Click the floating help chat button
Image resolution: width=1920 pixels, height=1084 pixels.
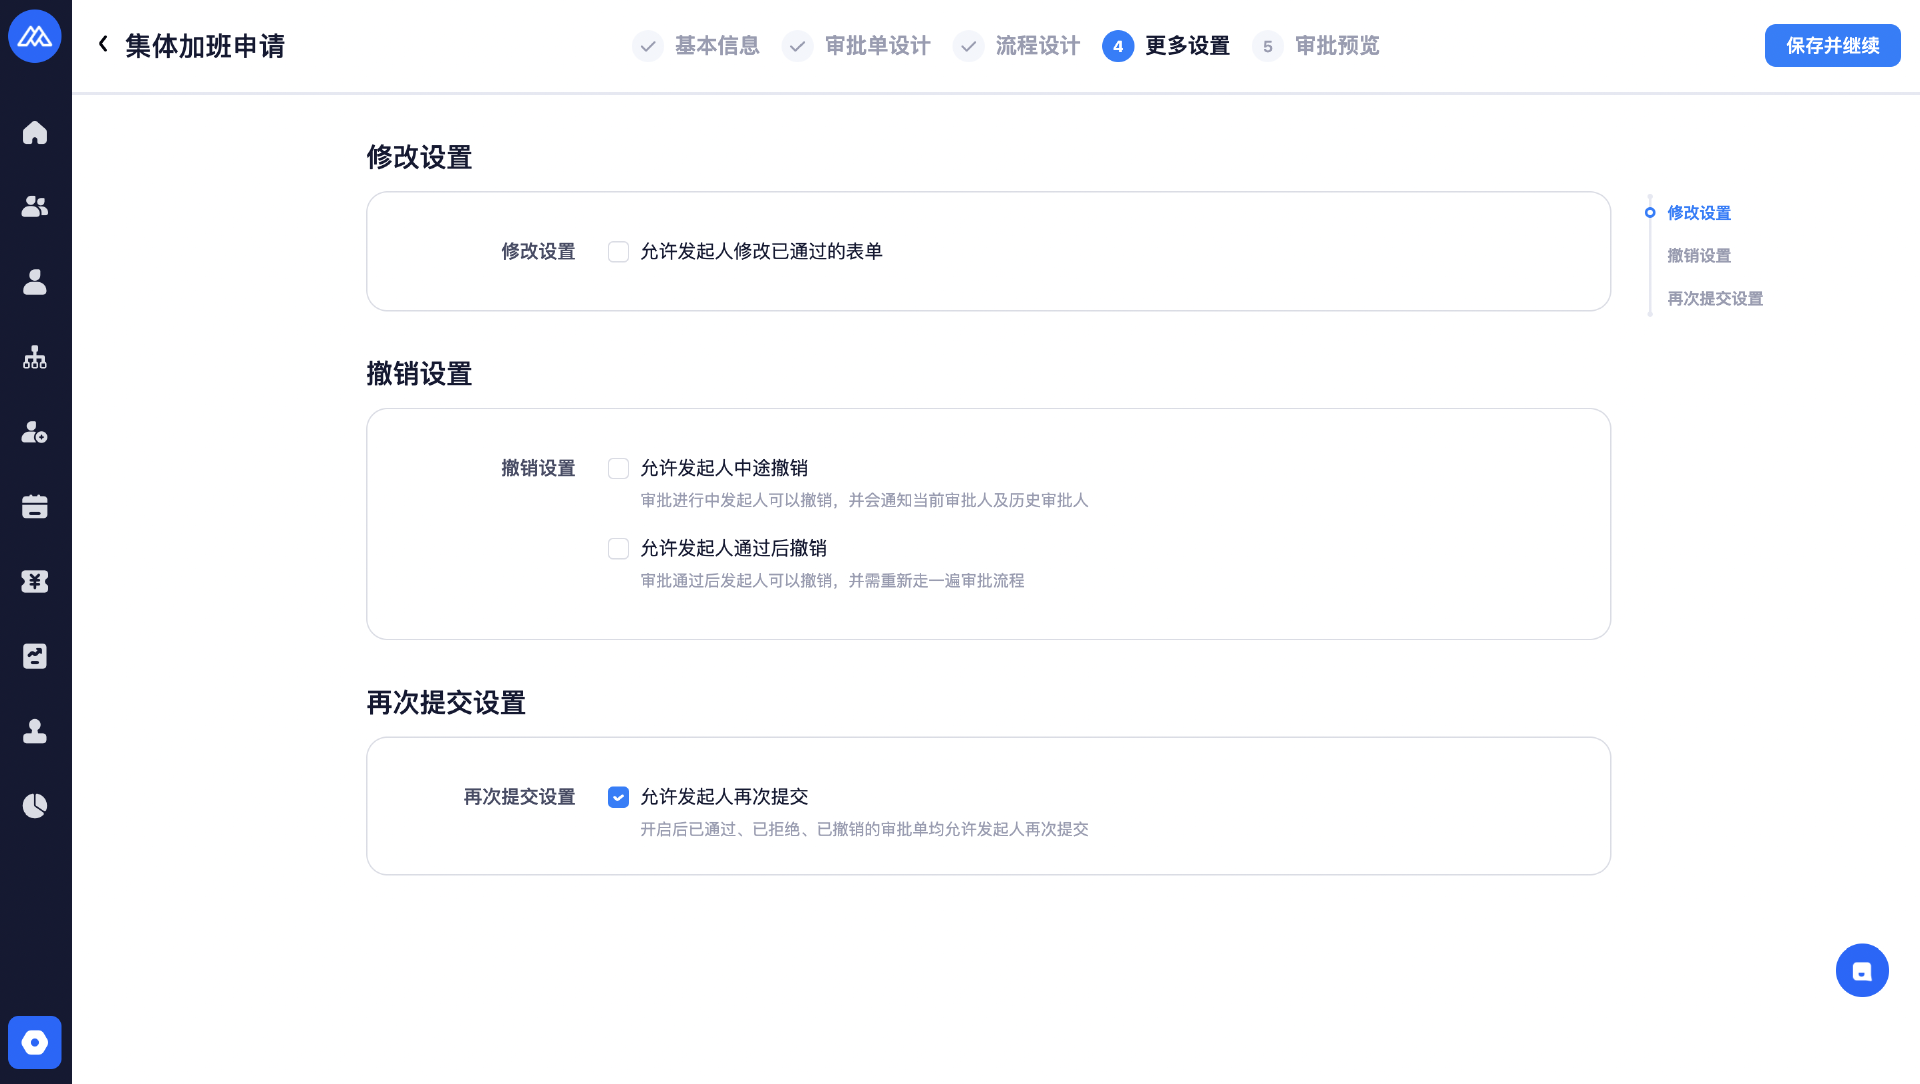pyautogui.click(x=1862, y=970)
